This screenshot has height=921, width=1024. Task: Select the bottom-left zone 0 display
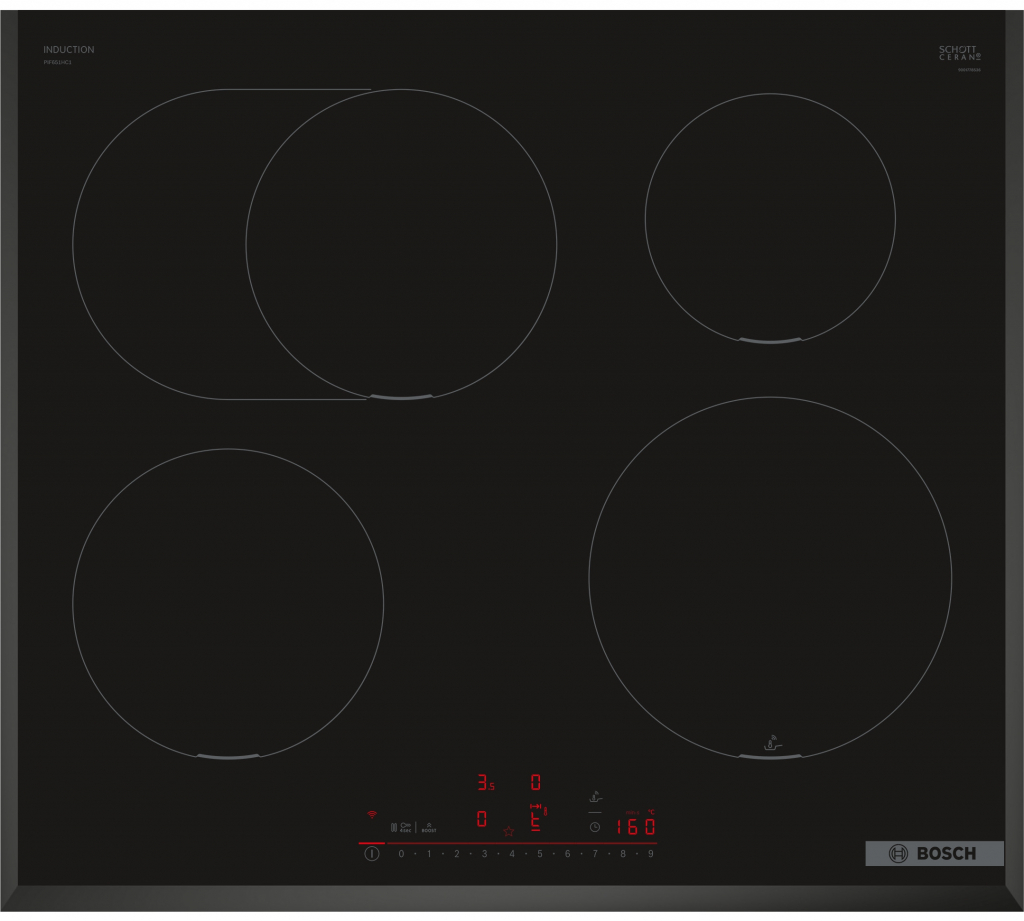482,819
